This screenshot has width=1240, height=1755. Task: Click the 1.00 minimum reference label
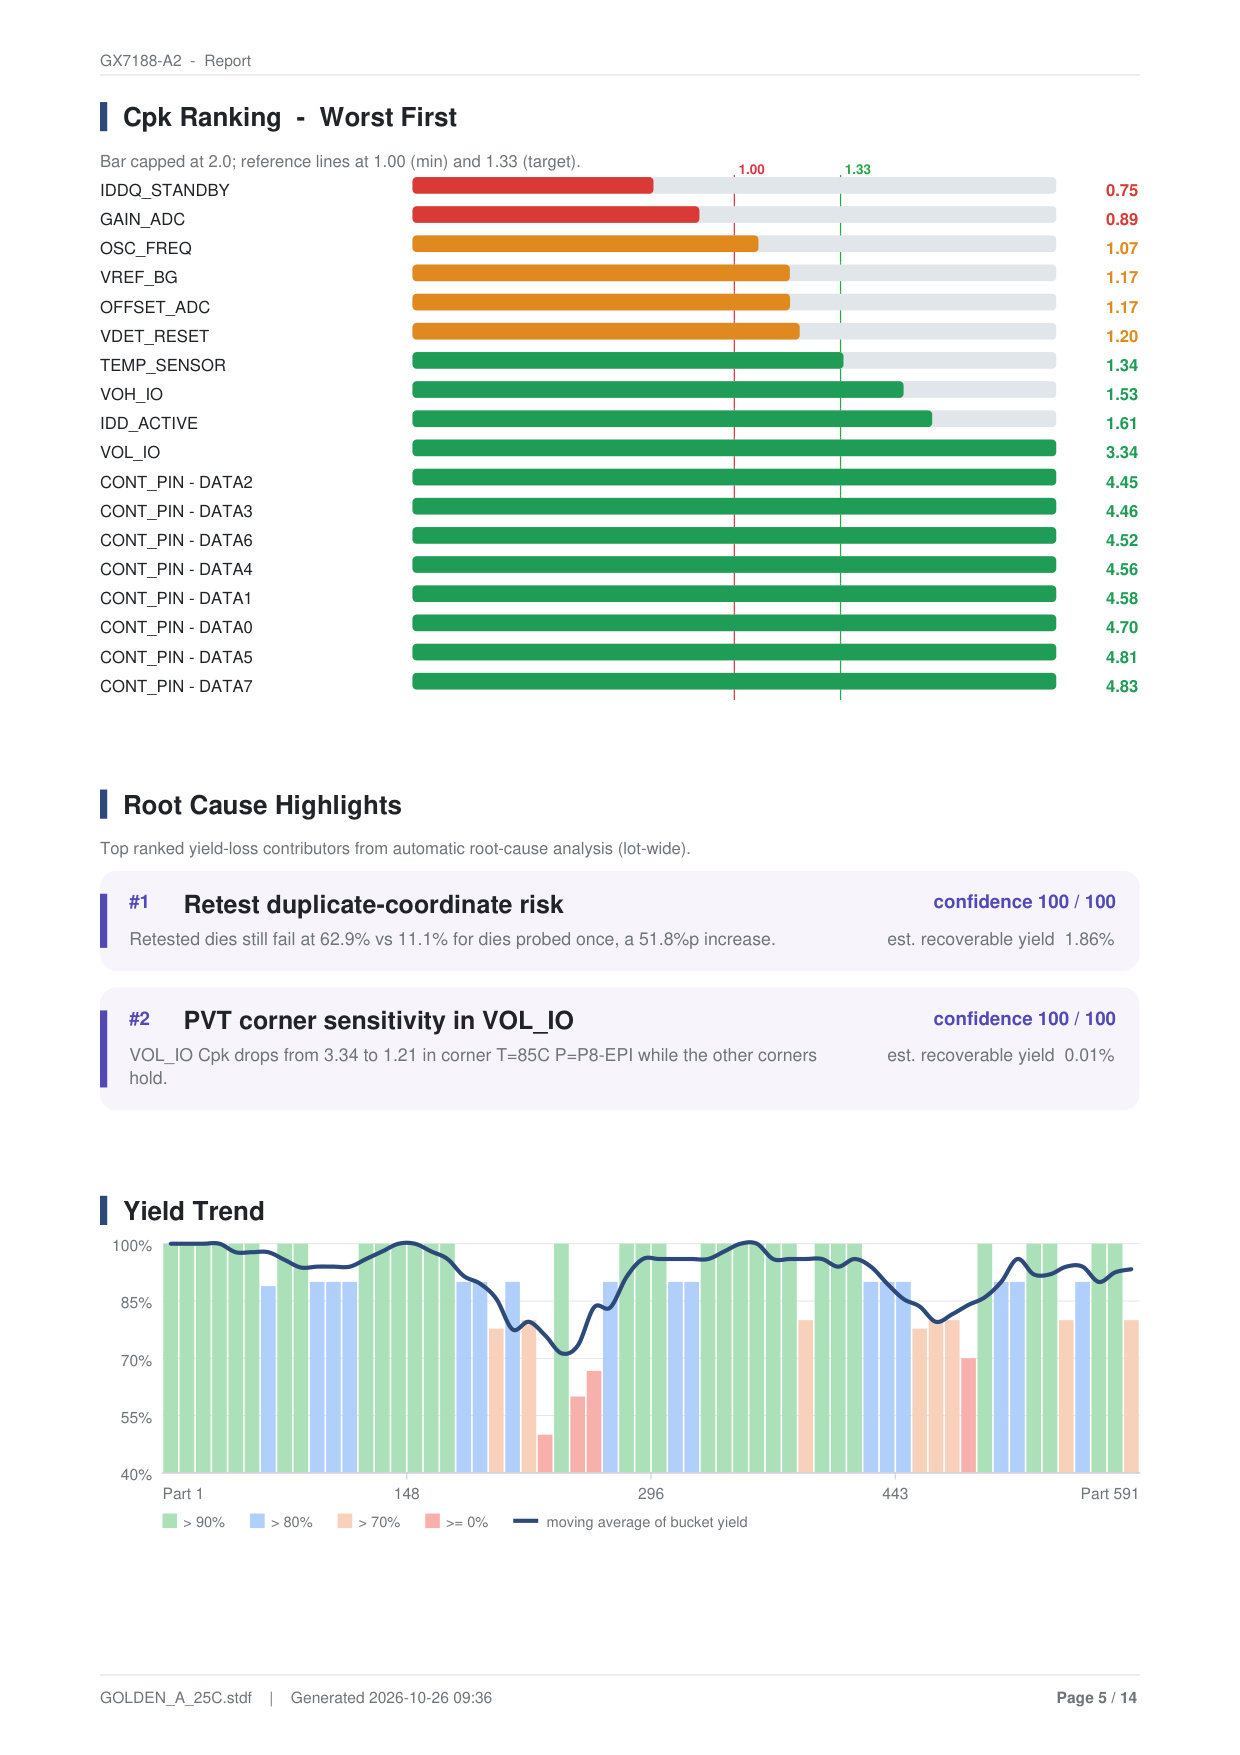[751, 169]
